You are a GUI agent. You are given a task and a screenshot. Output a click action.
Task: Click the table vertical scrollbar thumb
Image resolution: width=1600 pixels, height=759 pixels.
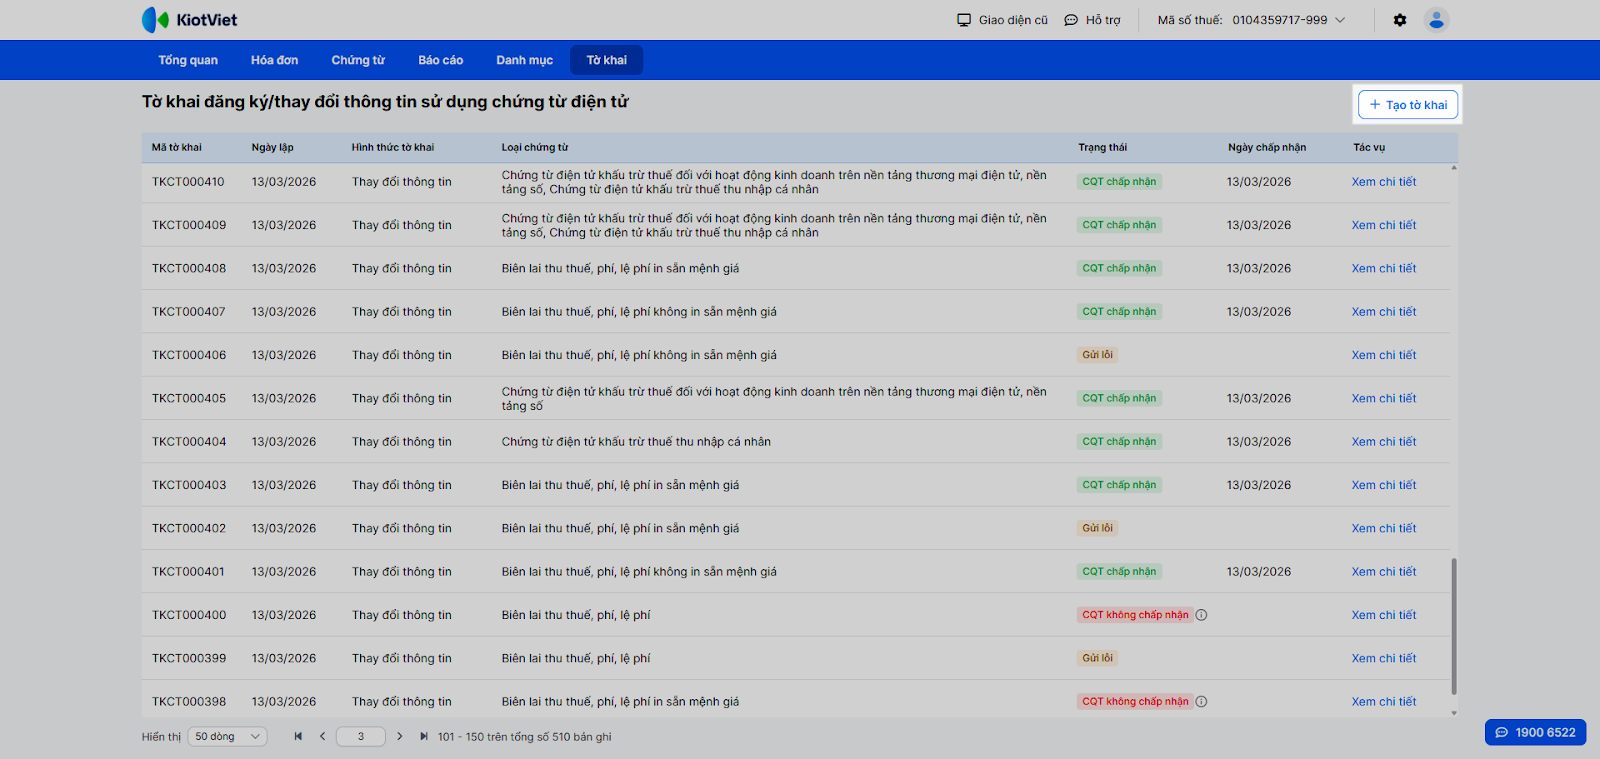pos(1454,626)
